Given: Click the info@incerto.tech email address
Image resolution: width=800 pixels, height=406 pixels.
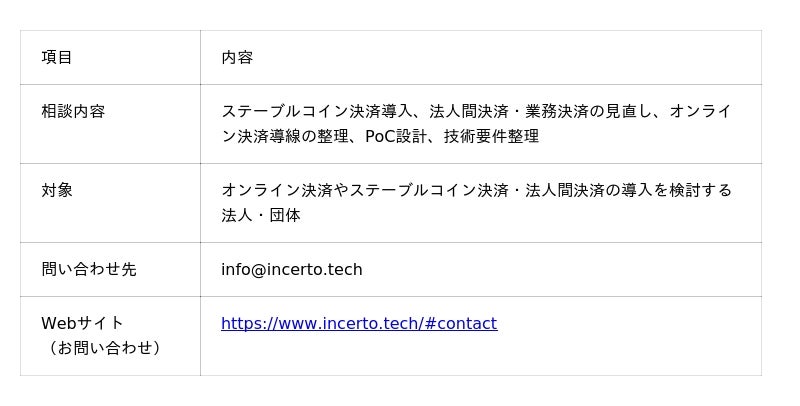Looking at the screenshot, I should pos(291,270).
